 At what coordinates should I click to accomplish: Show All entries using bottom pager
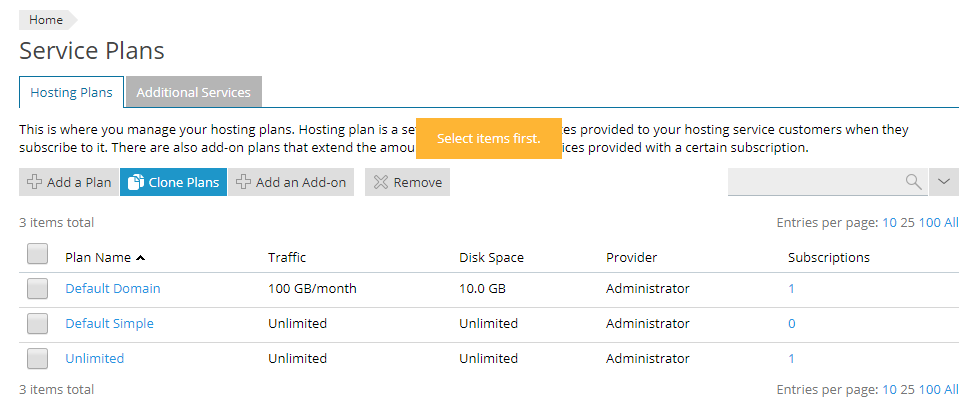(x=951, y=390)
